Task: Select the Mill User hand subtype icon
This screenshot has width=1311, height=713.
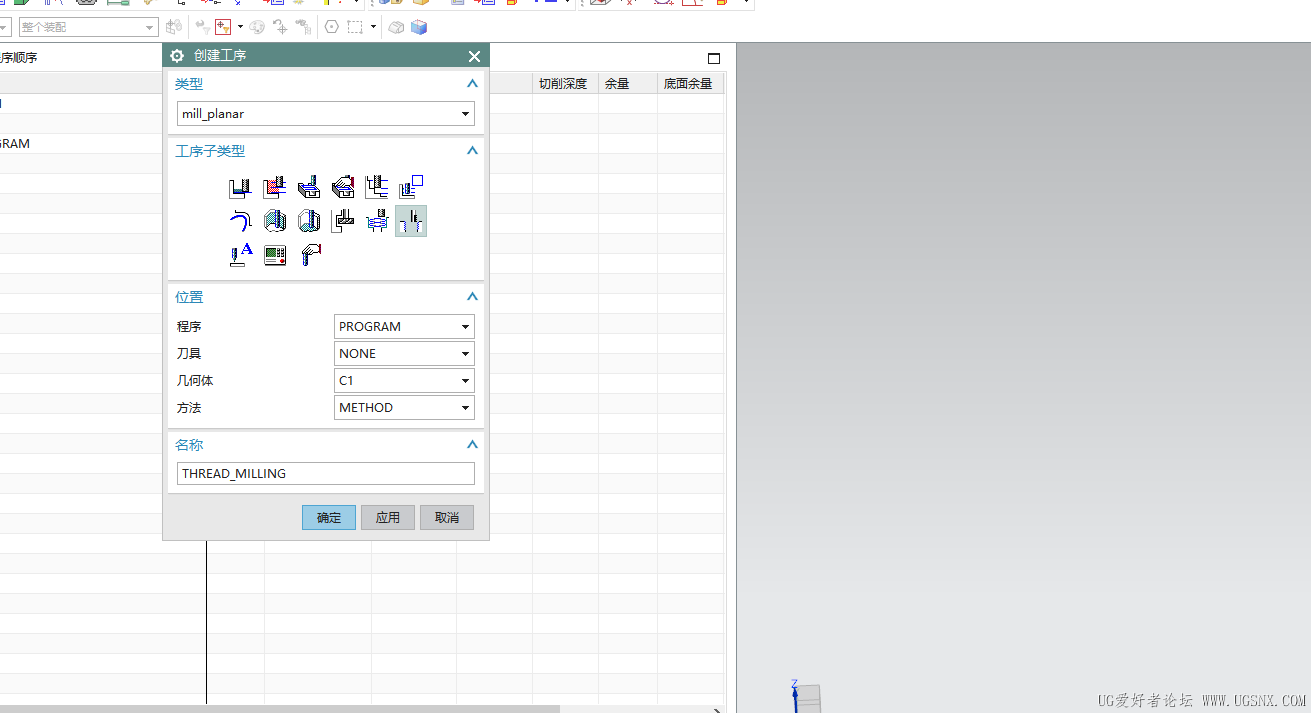Action: click(309, 255)
